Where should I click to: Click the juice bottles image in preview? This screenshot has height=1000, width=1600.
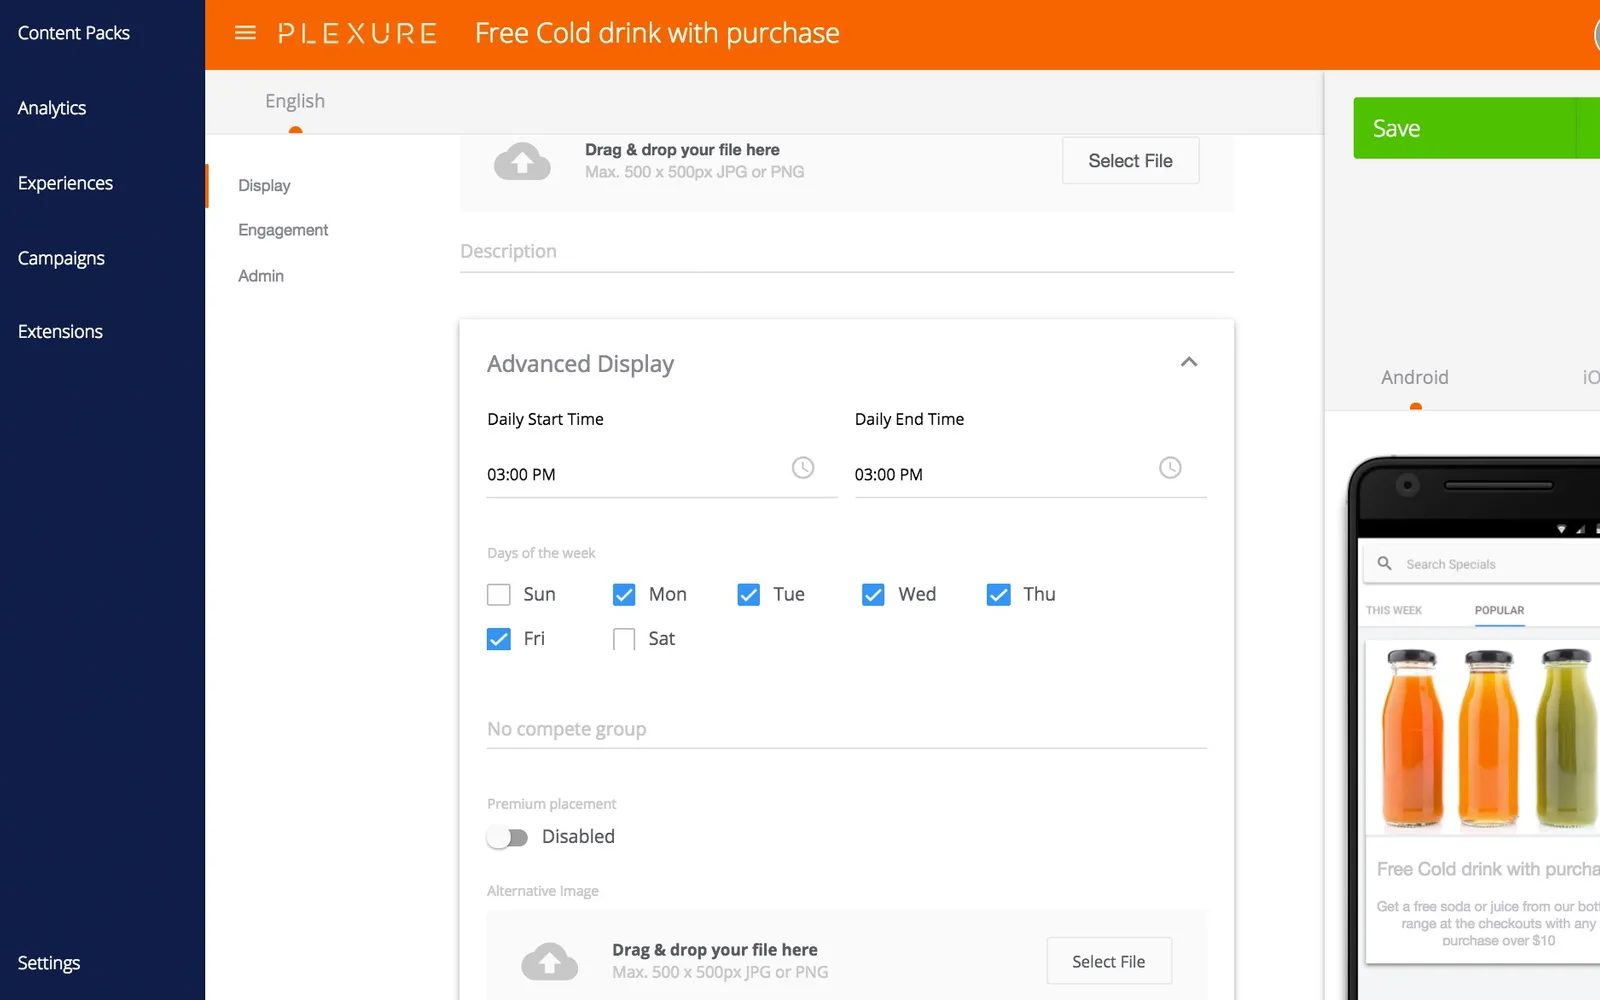pos(1483,738)
